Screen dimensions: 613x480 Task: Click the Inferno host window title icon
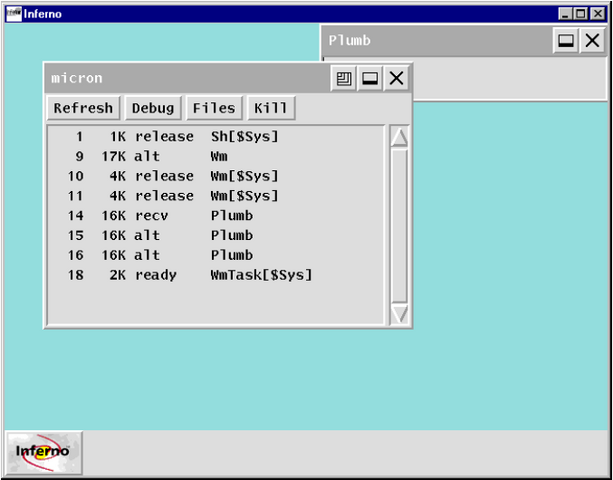click(x=14, y=14)
